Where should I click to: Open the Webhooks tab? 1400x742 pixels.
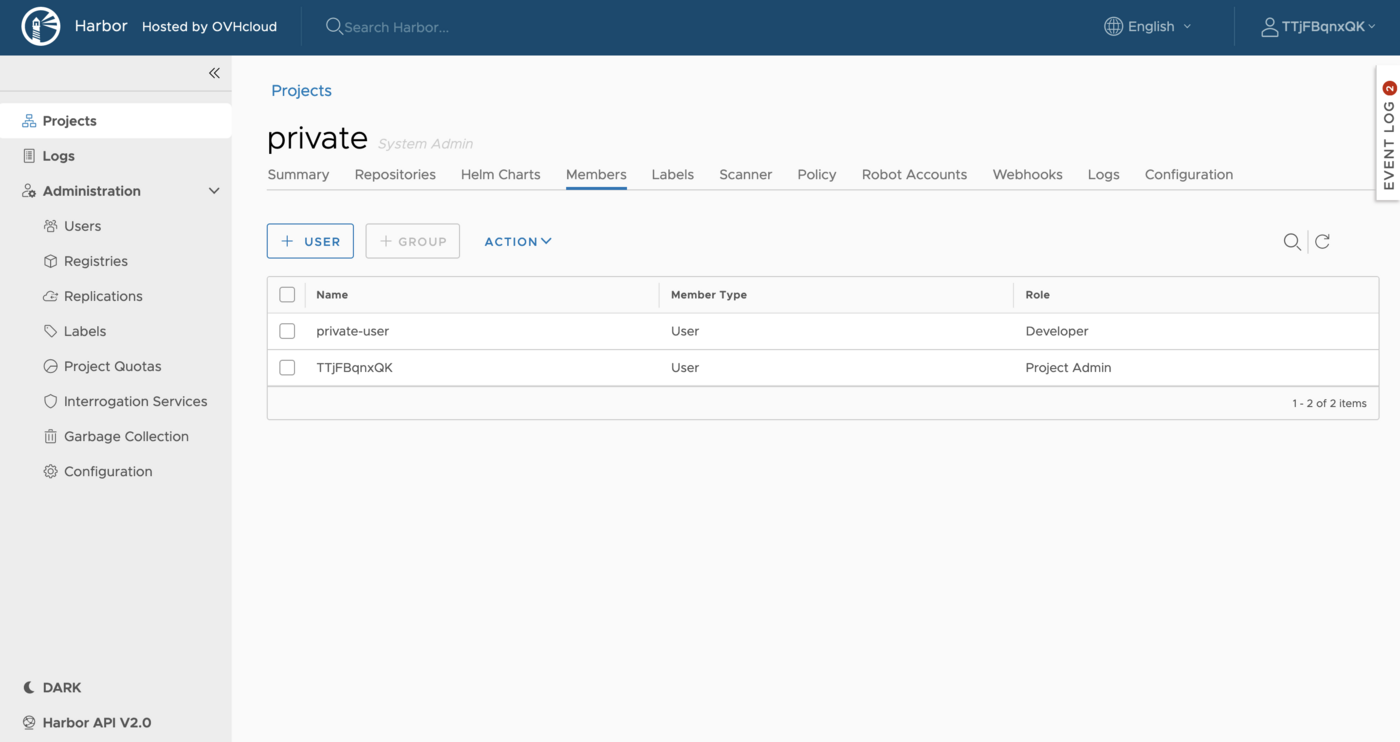(x=1027, y=174)
